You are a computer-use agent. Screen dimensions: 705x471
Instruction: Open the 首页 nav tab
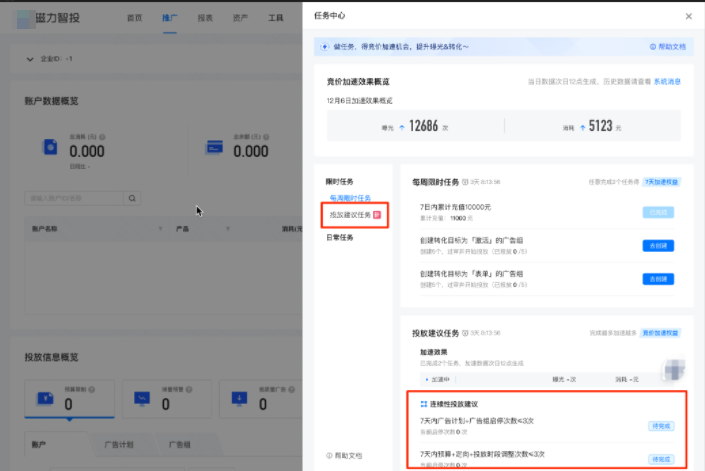point(134,18)
